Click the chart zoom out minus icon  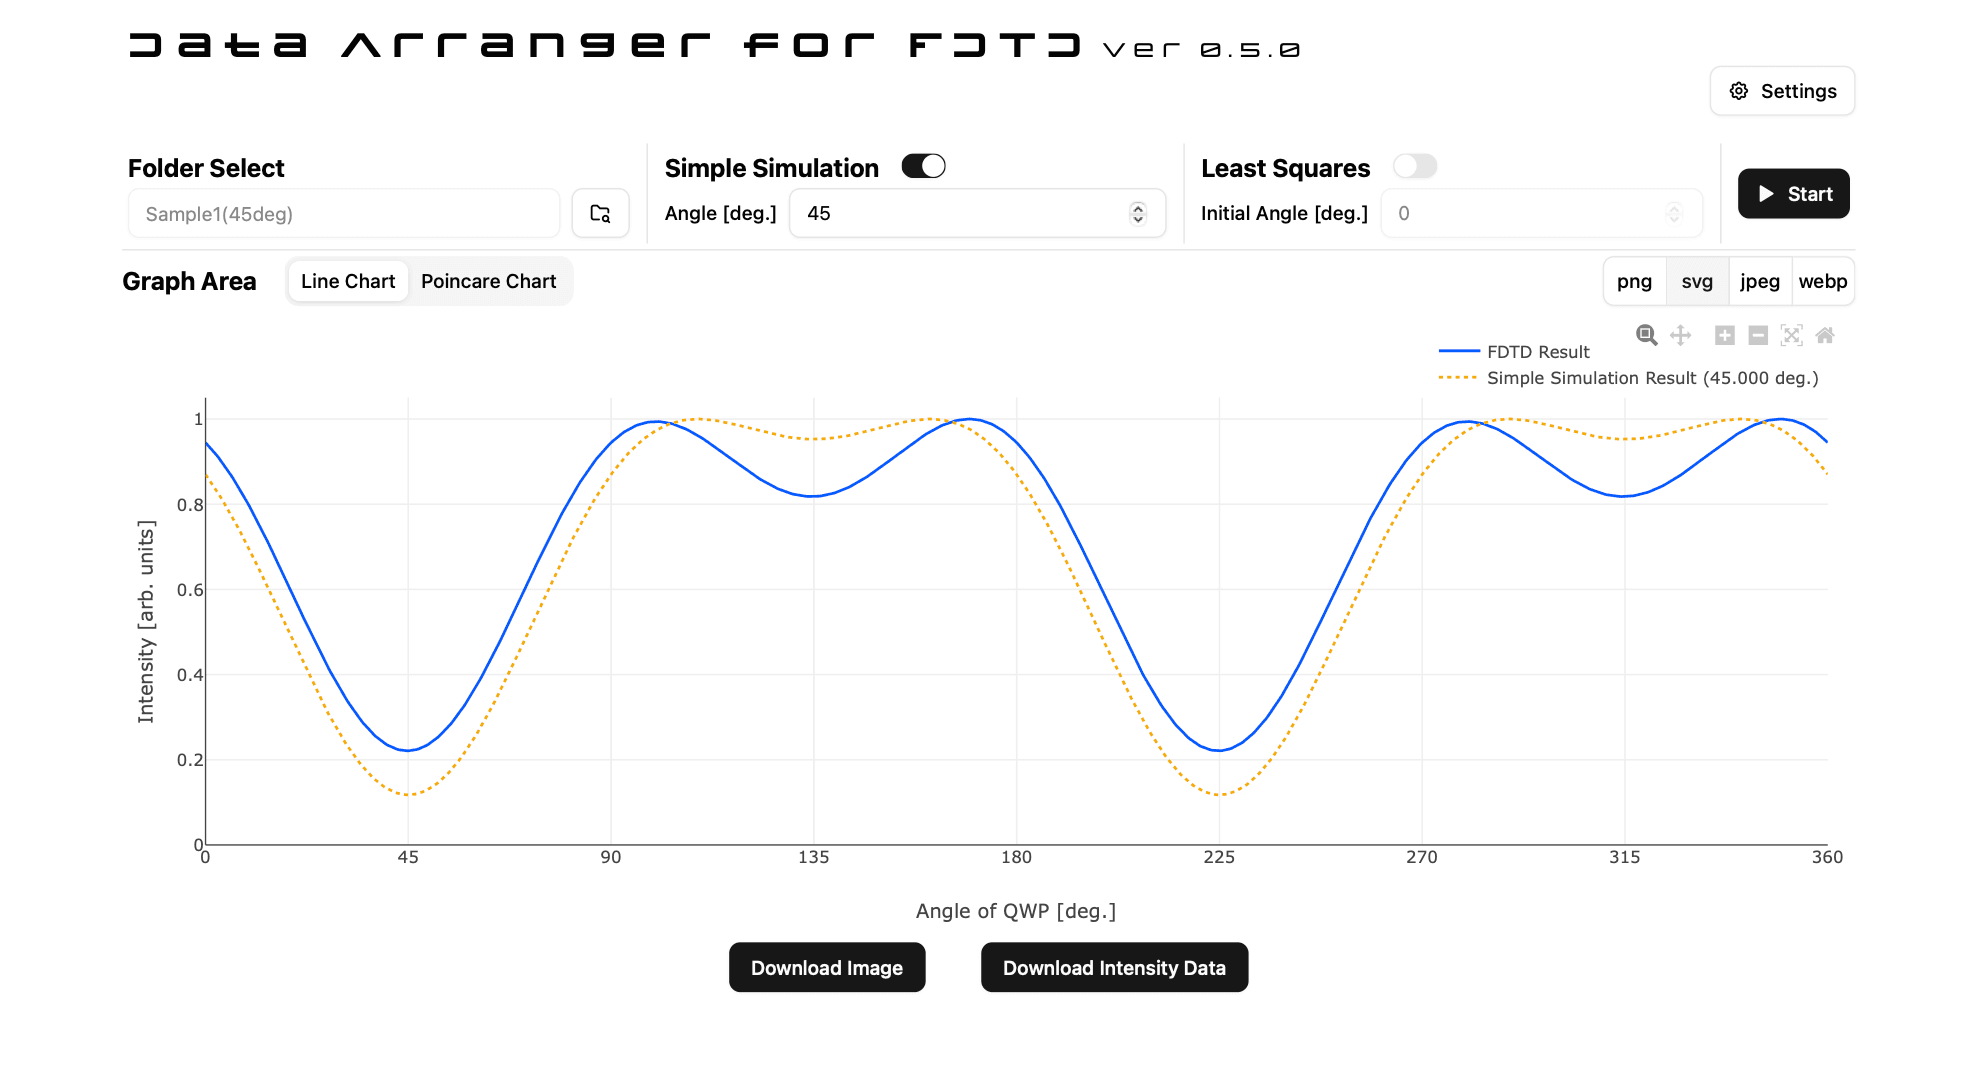[1758, 335]
